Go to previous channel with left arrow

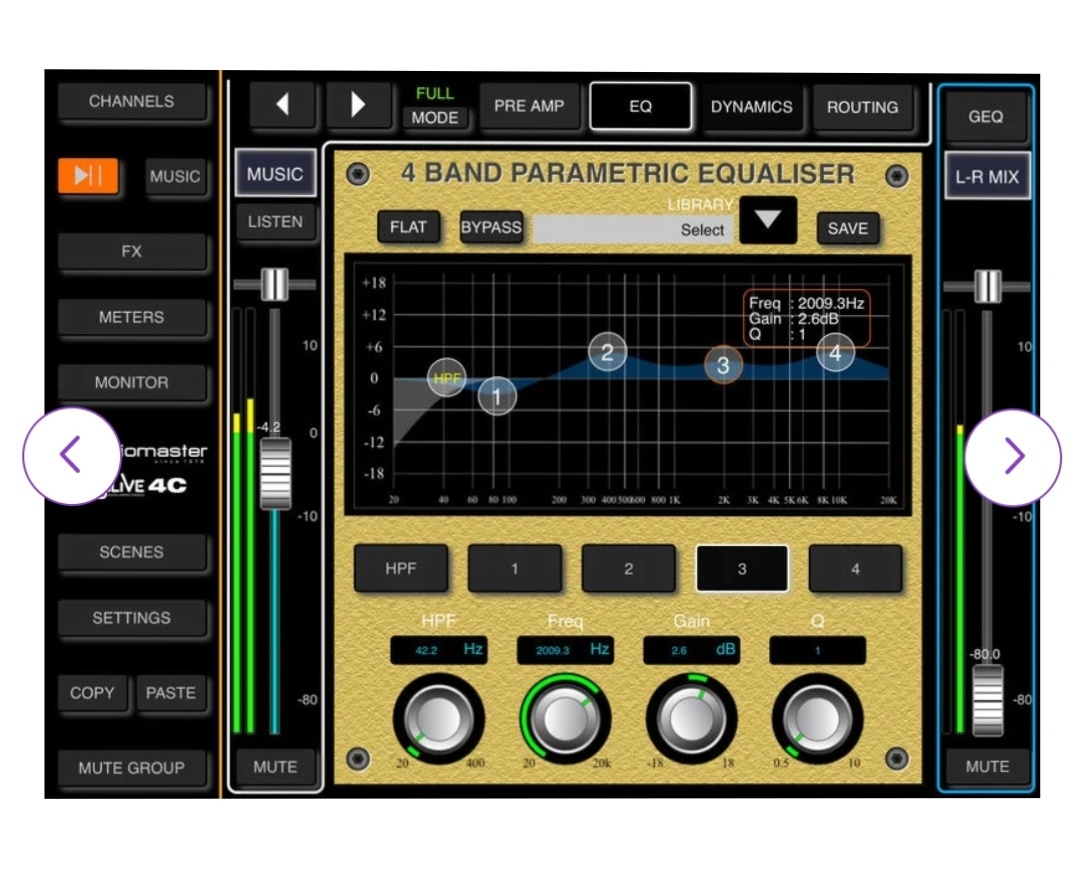[282, 105]
